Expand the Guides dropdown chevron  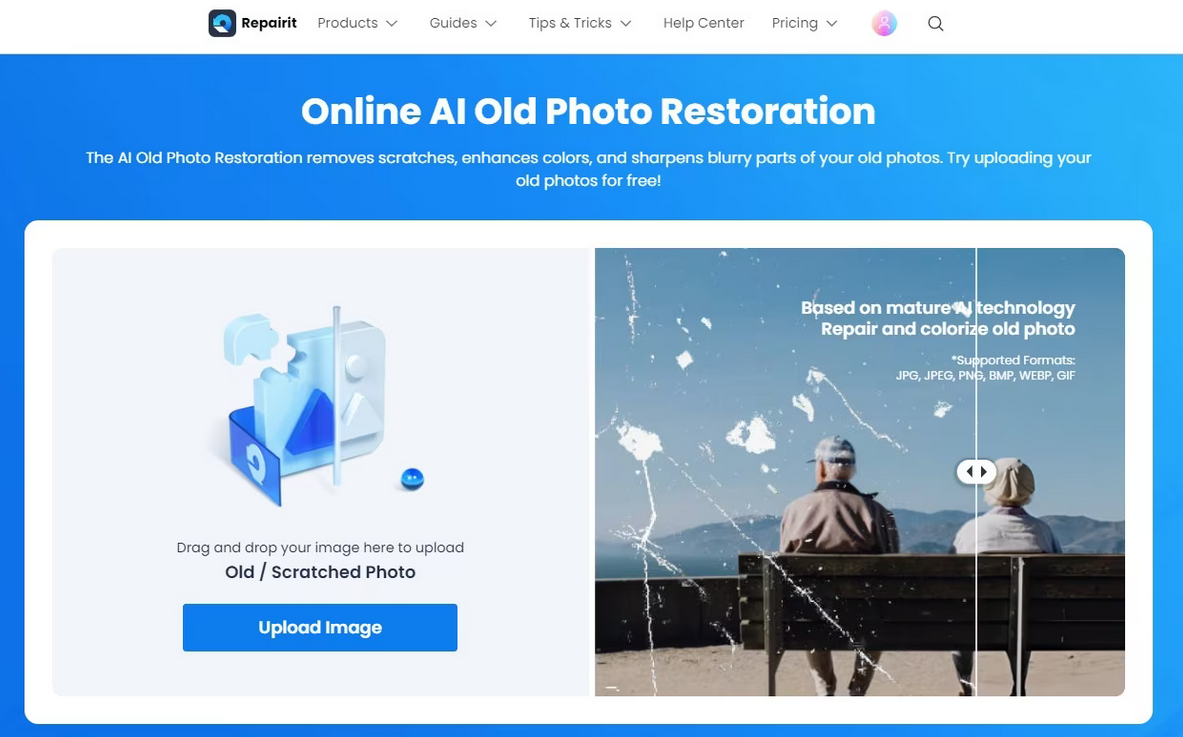[490, 23]
